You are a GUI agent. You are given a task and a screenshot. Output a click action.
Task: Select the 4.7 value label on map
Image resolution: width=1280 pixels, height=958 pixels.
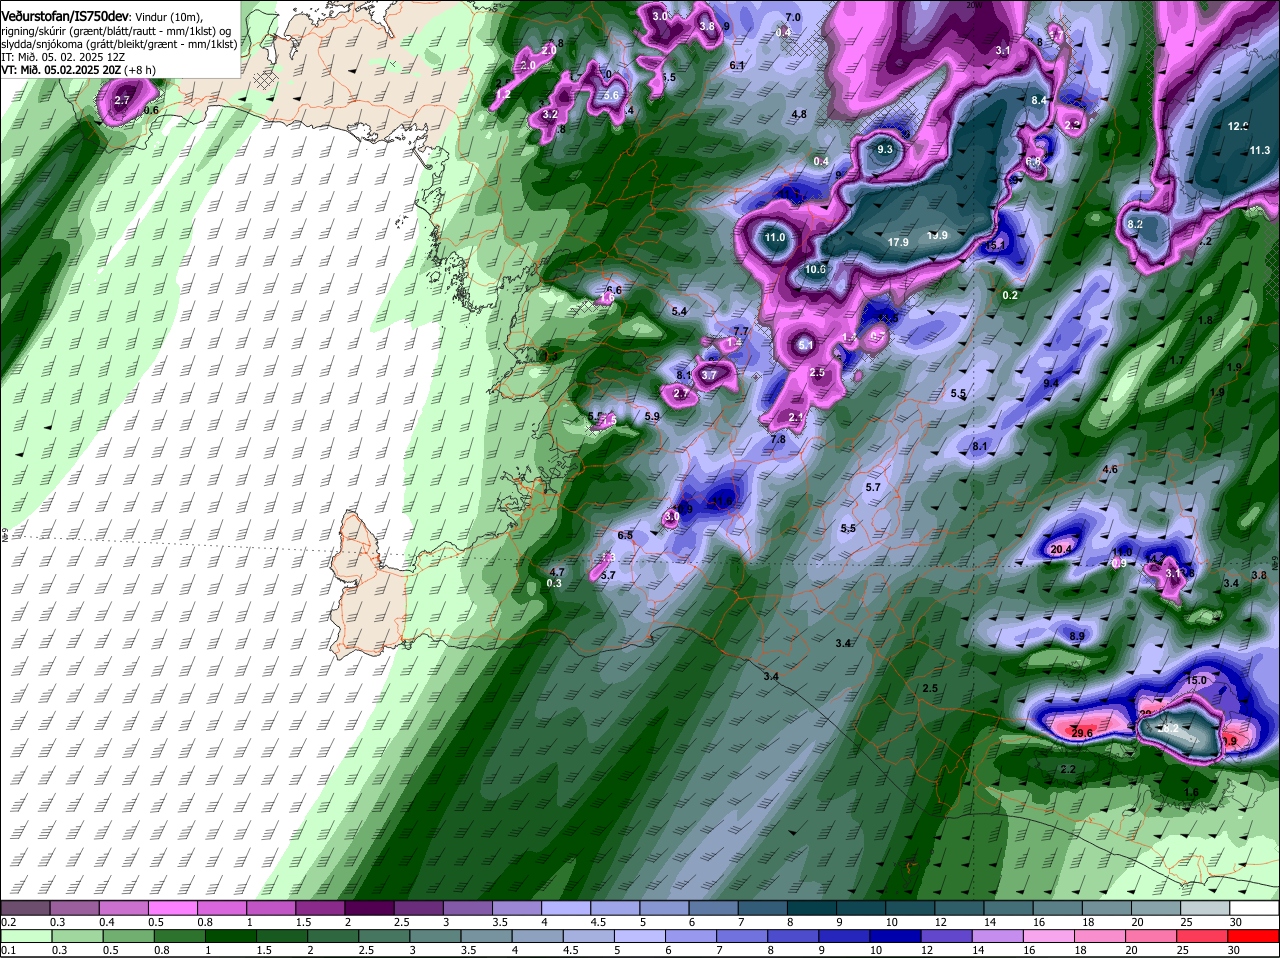[x=557, y=572]
